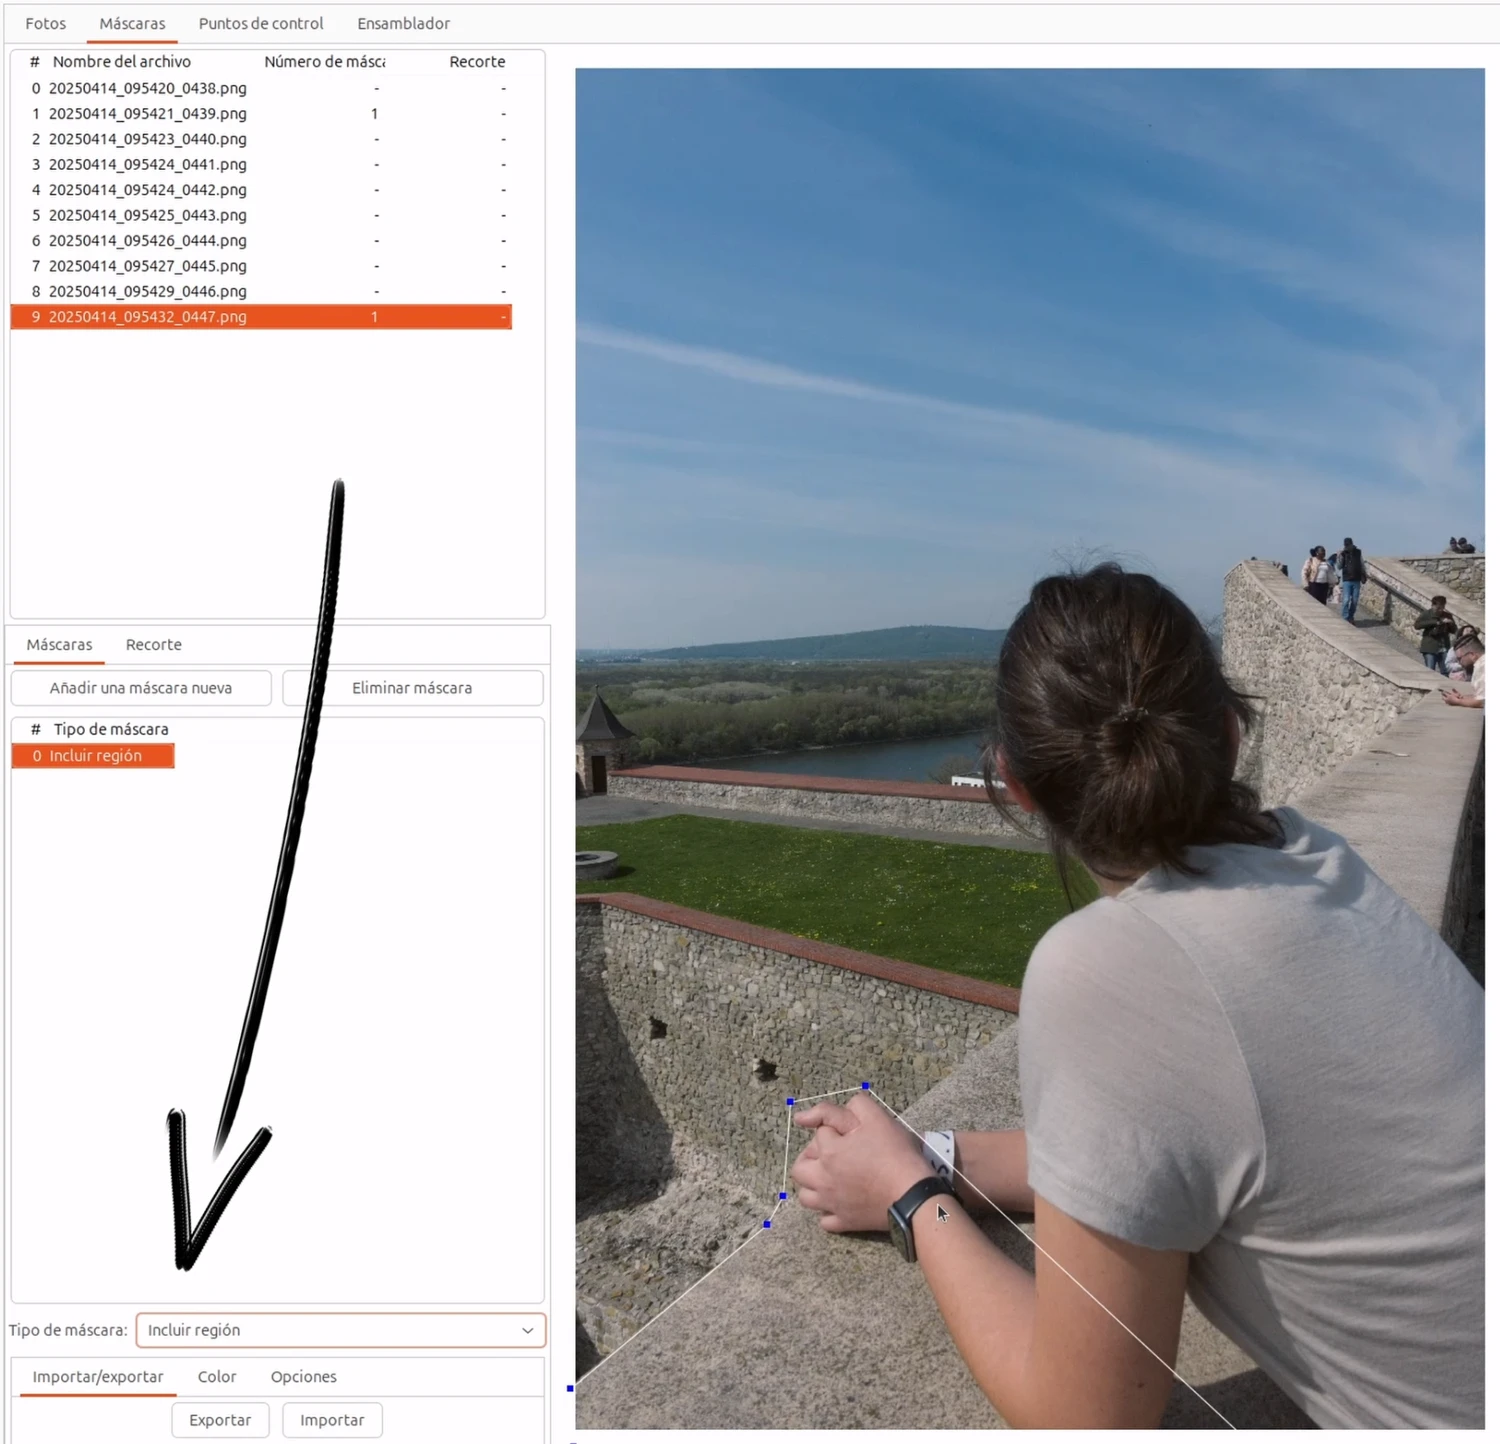Select the Máscaras top tab
The image size is (1500, 1444).
pyautogui.click(x=132, y=23)
